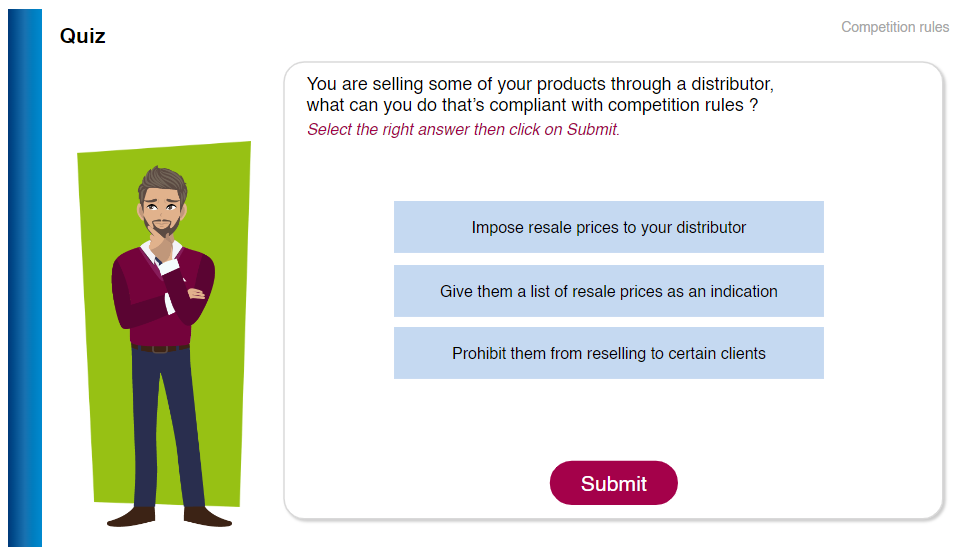Click the character's left brown shoe
This screenshot has width=974, height=555.
coord(131,517)
